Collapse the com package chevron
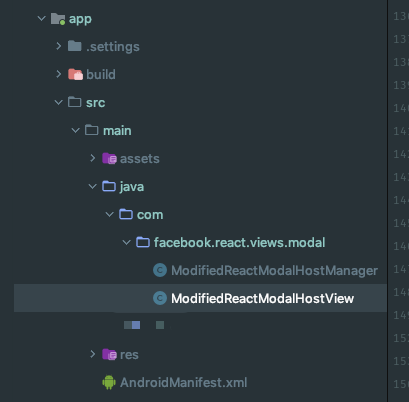409x402 pixels. pyautogui.click(x=110, y=214)
